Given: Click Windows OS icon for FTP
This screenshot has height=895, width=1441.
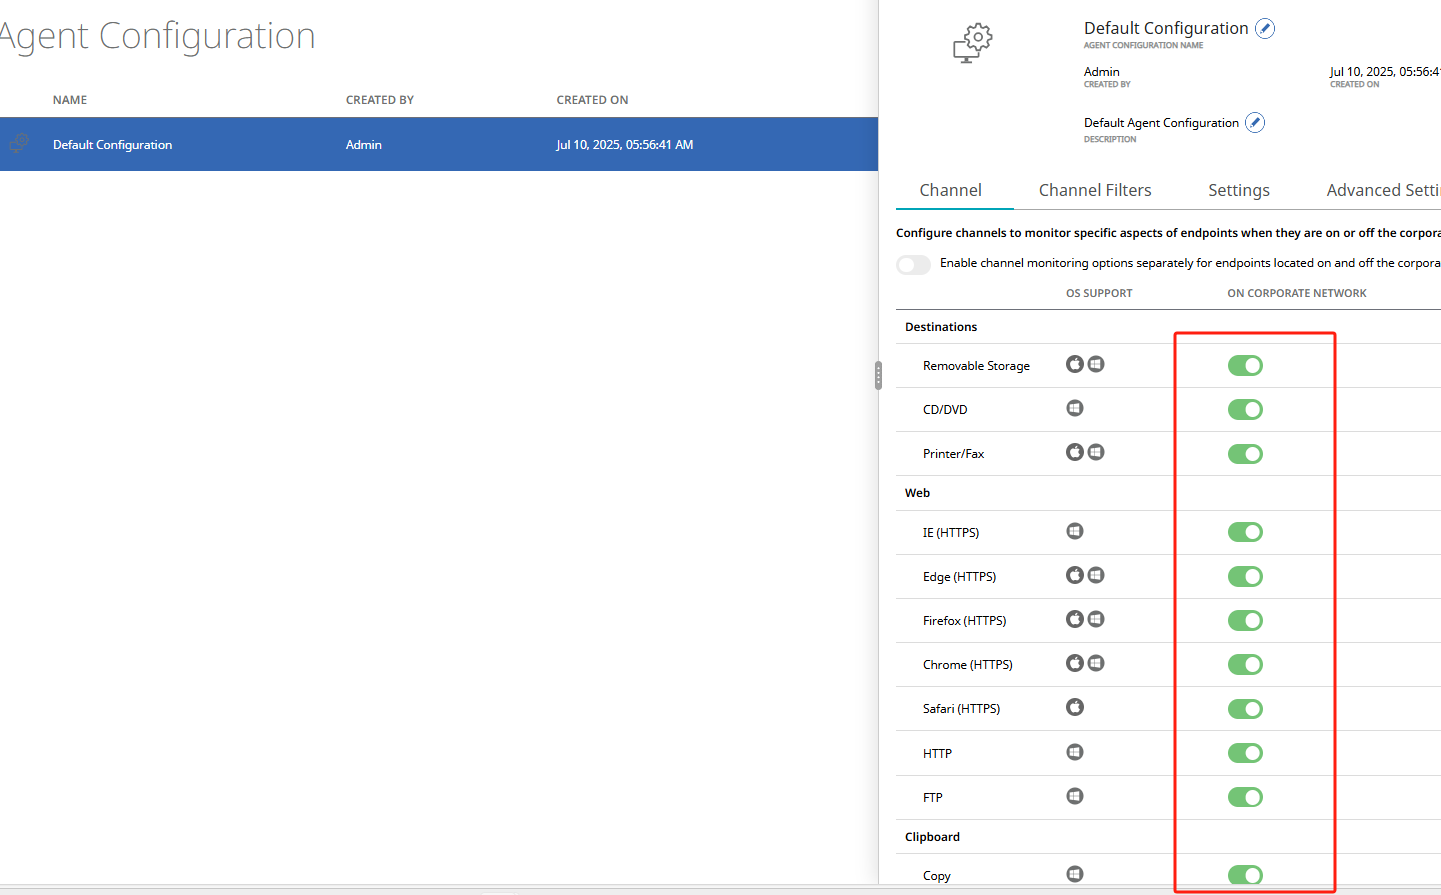Looking at the screenshot, I should [1075, 796].
